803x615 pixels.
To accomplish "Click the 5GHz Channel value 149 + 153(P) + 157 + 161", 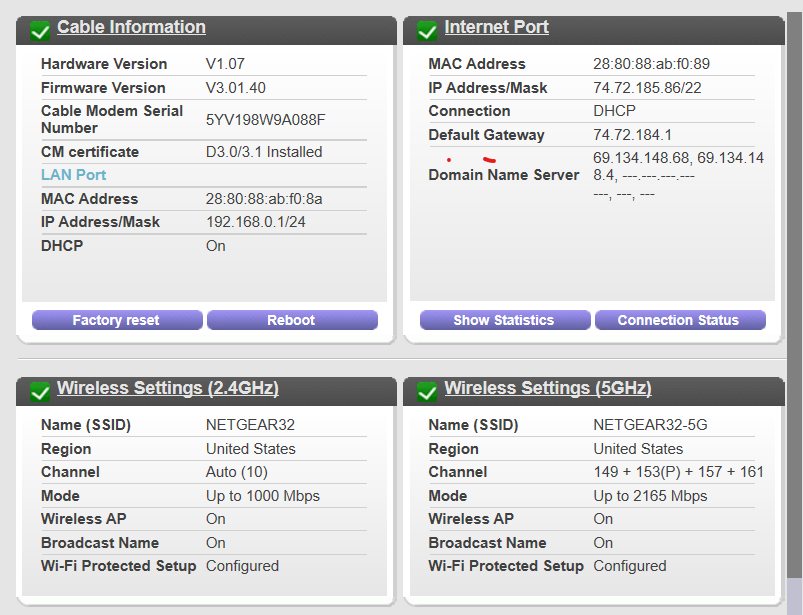I will (679, 472).
